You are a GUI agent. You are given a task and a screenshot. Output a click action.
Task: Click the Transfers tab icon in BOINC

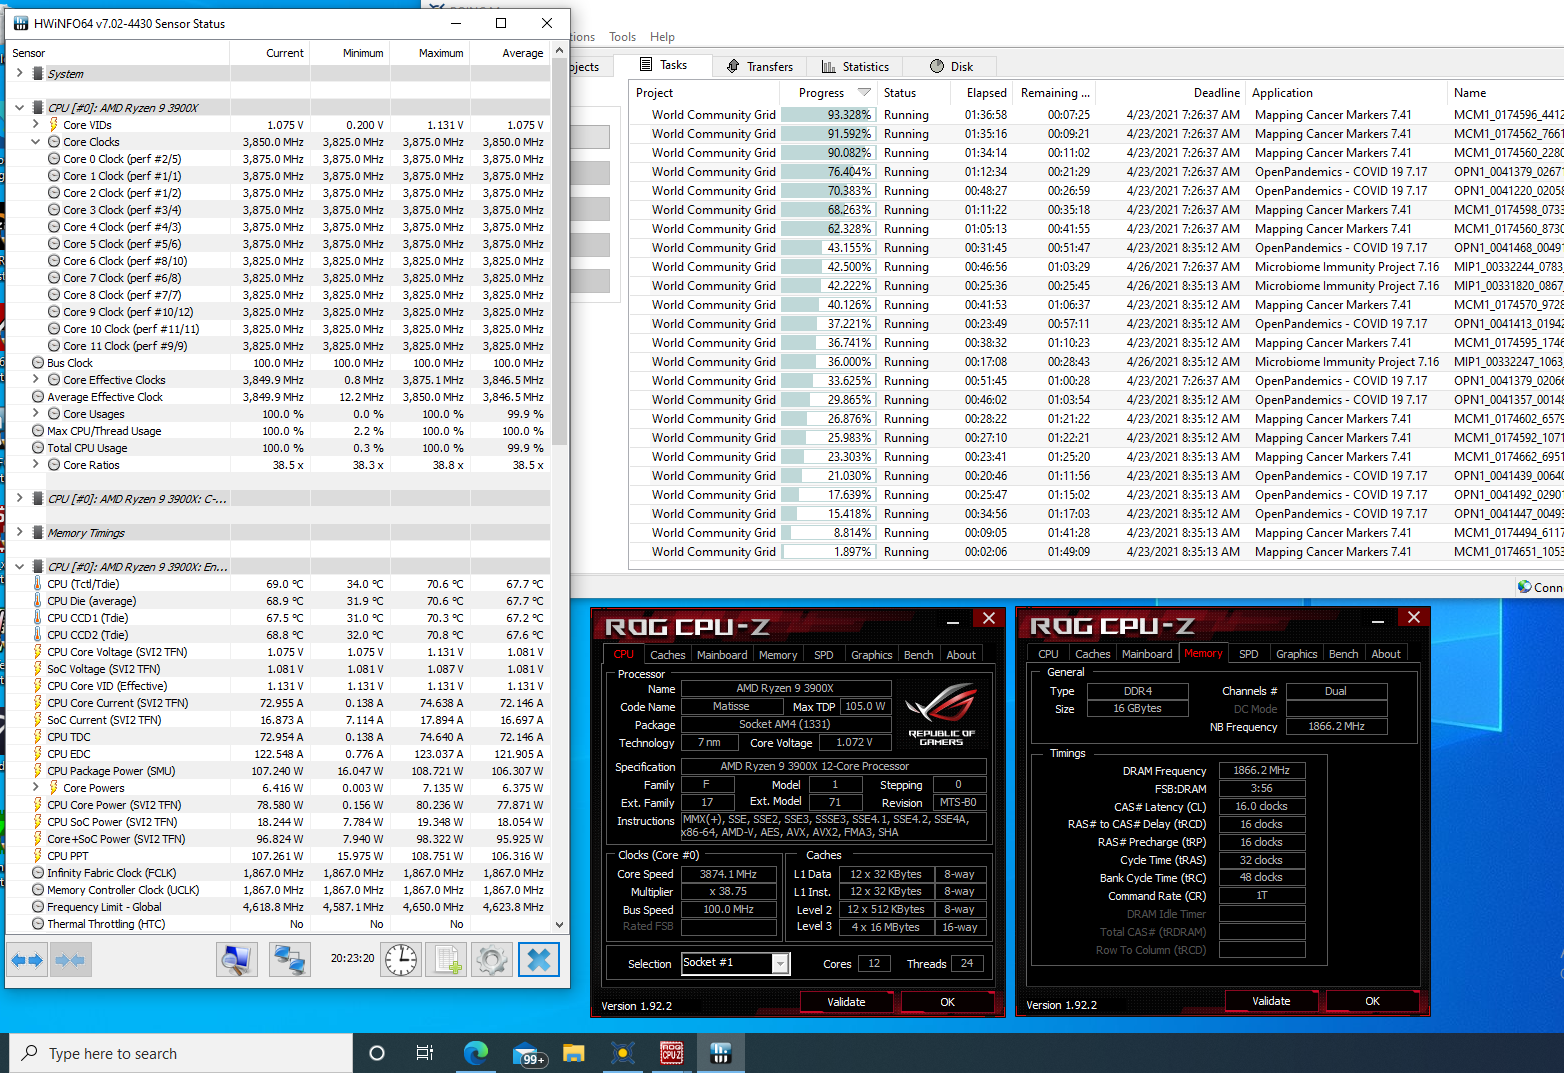(733, 66)
